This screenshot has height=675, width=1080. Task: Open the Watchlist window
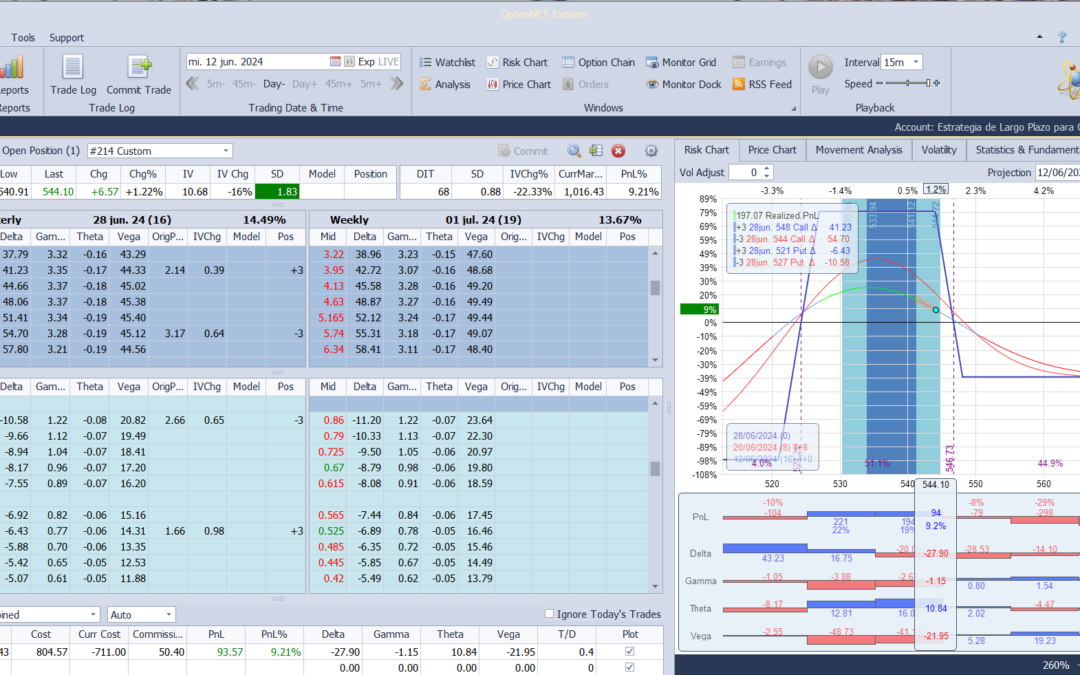pos(447,62)
